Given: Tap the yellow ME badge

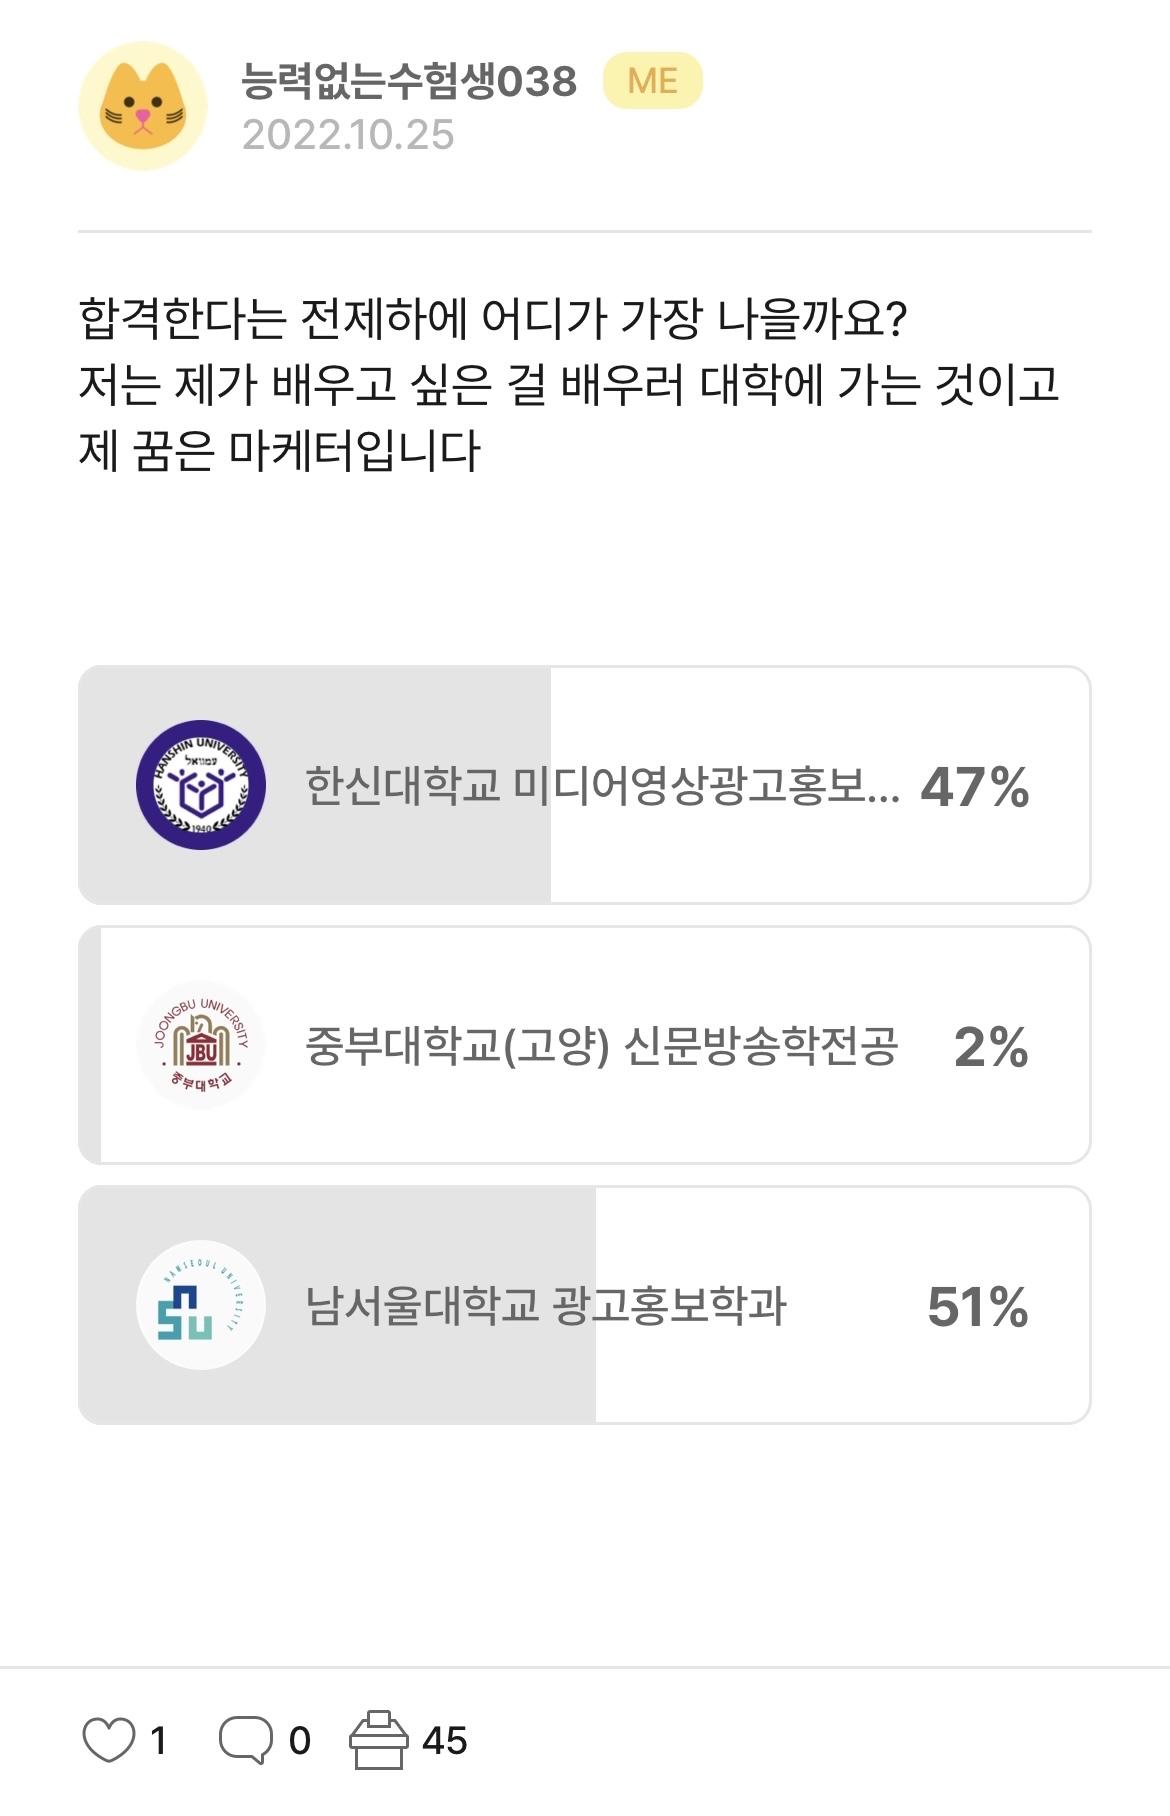Looking at the screenshot, I should [x=652, y=81].
